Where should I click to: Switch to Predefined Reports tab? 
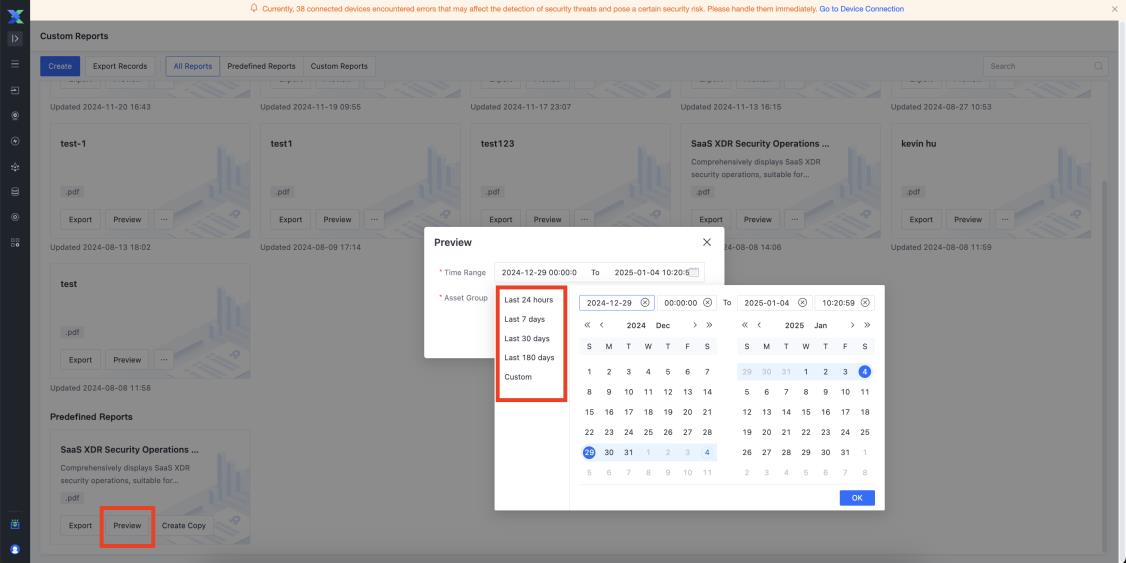261,66
